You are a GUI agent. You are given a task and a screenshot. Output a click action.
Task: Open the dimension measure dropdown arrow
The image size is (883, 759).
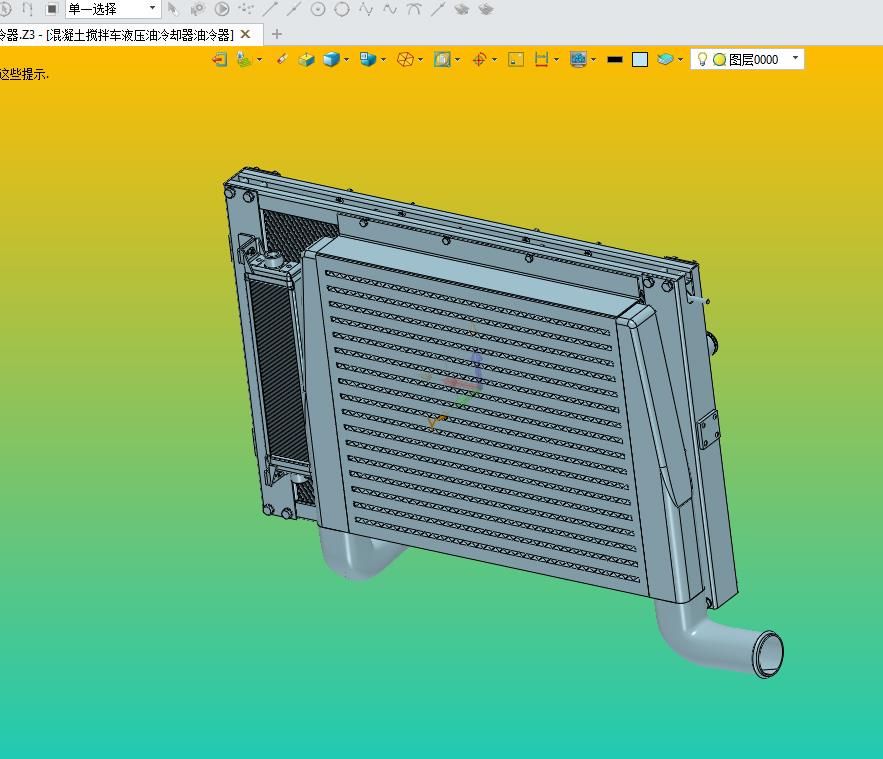pyautogui.click(x=556, y=59)
